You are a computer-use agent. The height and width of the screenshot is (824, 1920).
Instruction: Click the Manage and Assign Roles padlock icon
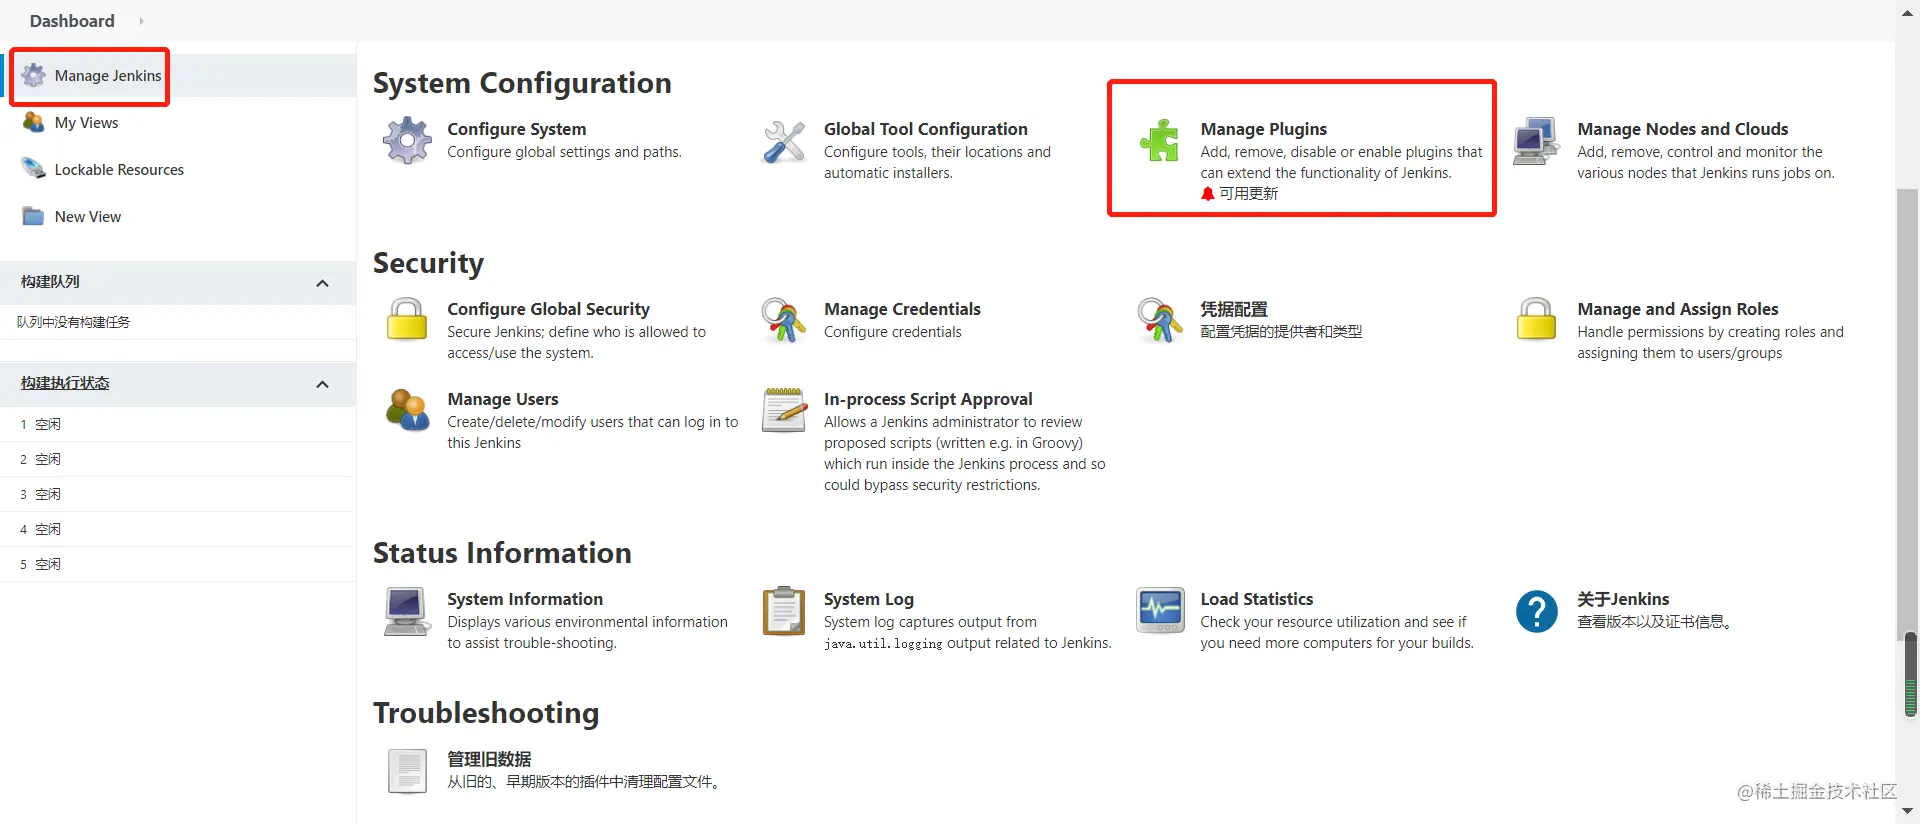pos(1536,320)
